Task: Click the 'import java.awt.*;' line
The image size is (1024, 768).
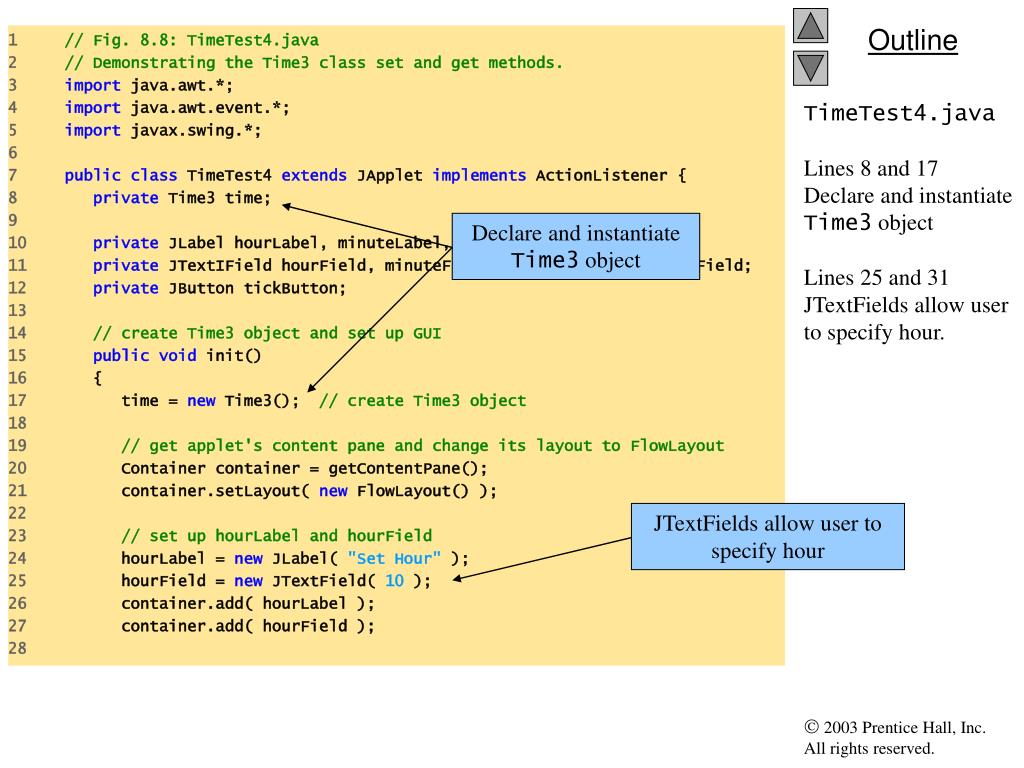Action: 148,86
